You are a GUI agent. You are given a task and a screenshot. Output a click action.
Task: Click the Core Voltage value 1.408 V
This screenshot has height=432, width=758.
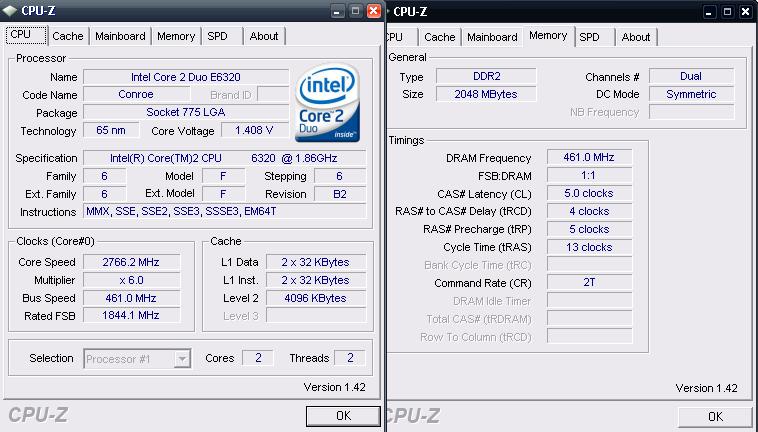(x=255, y=130)
